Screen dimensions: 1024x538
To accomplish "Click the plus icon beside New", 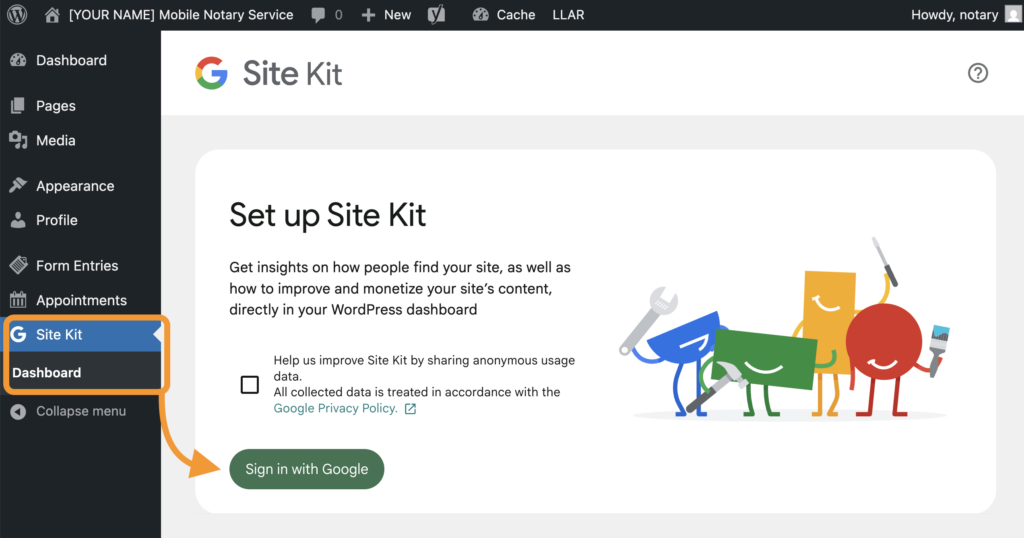I will [368, 15].
